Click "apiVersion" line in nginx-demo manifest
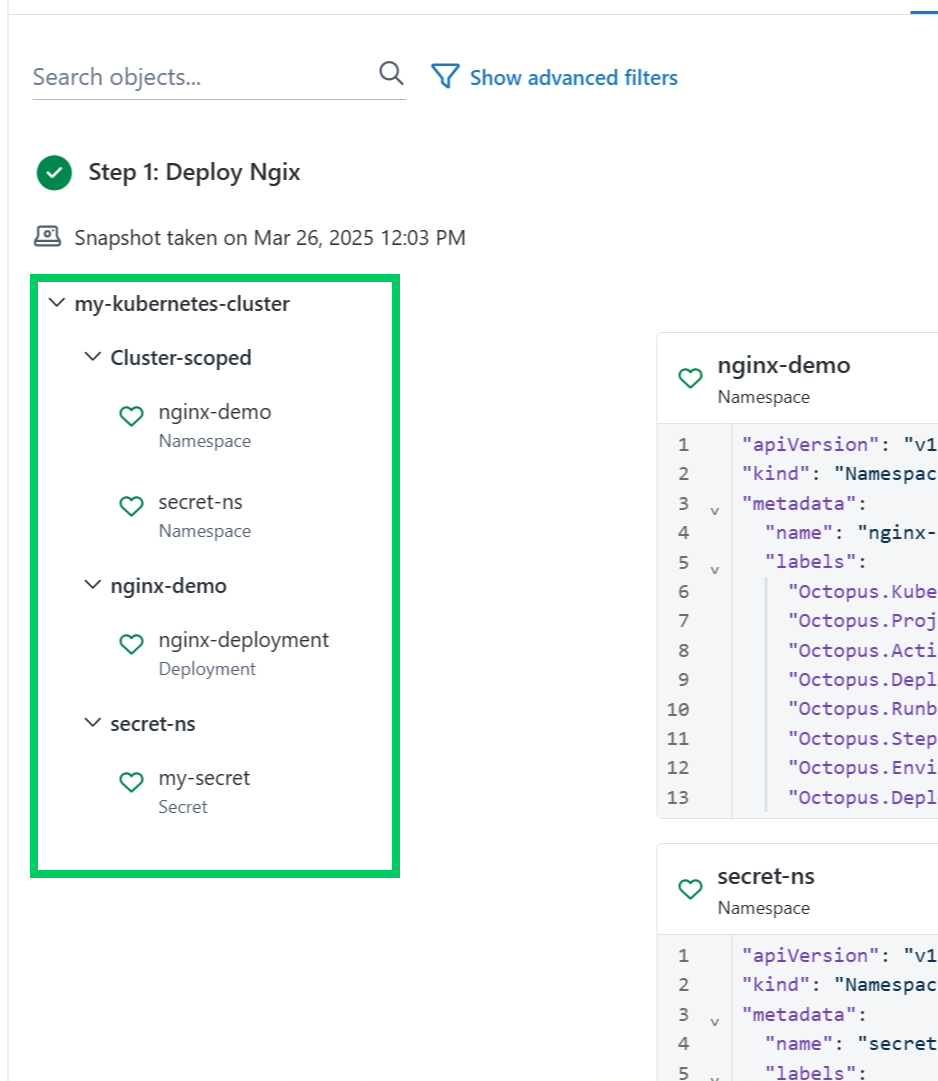This screenshot has height=1081, width=938. (839, 444)
